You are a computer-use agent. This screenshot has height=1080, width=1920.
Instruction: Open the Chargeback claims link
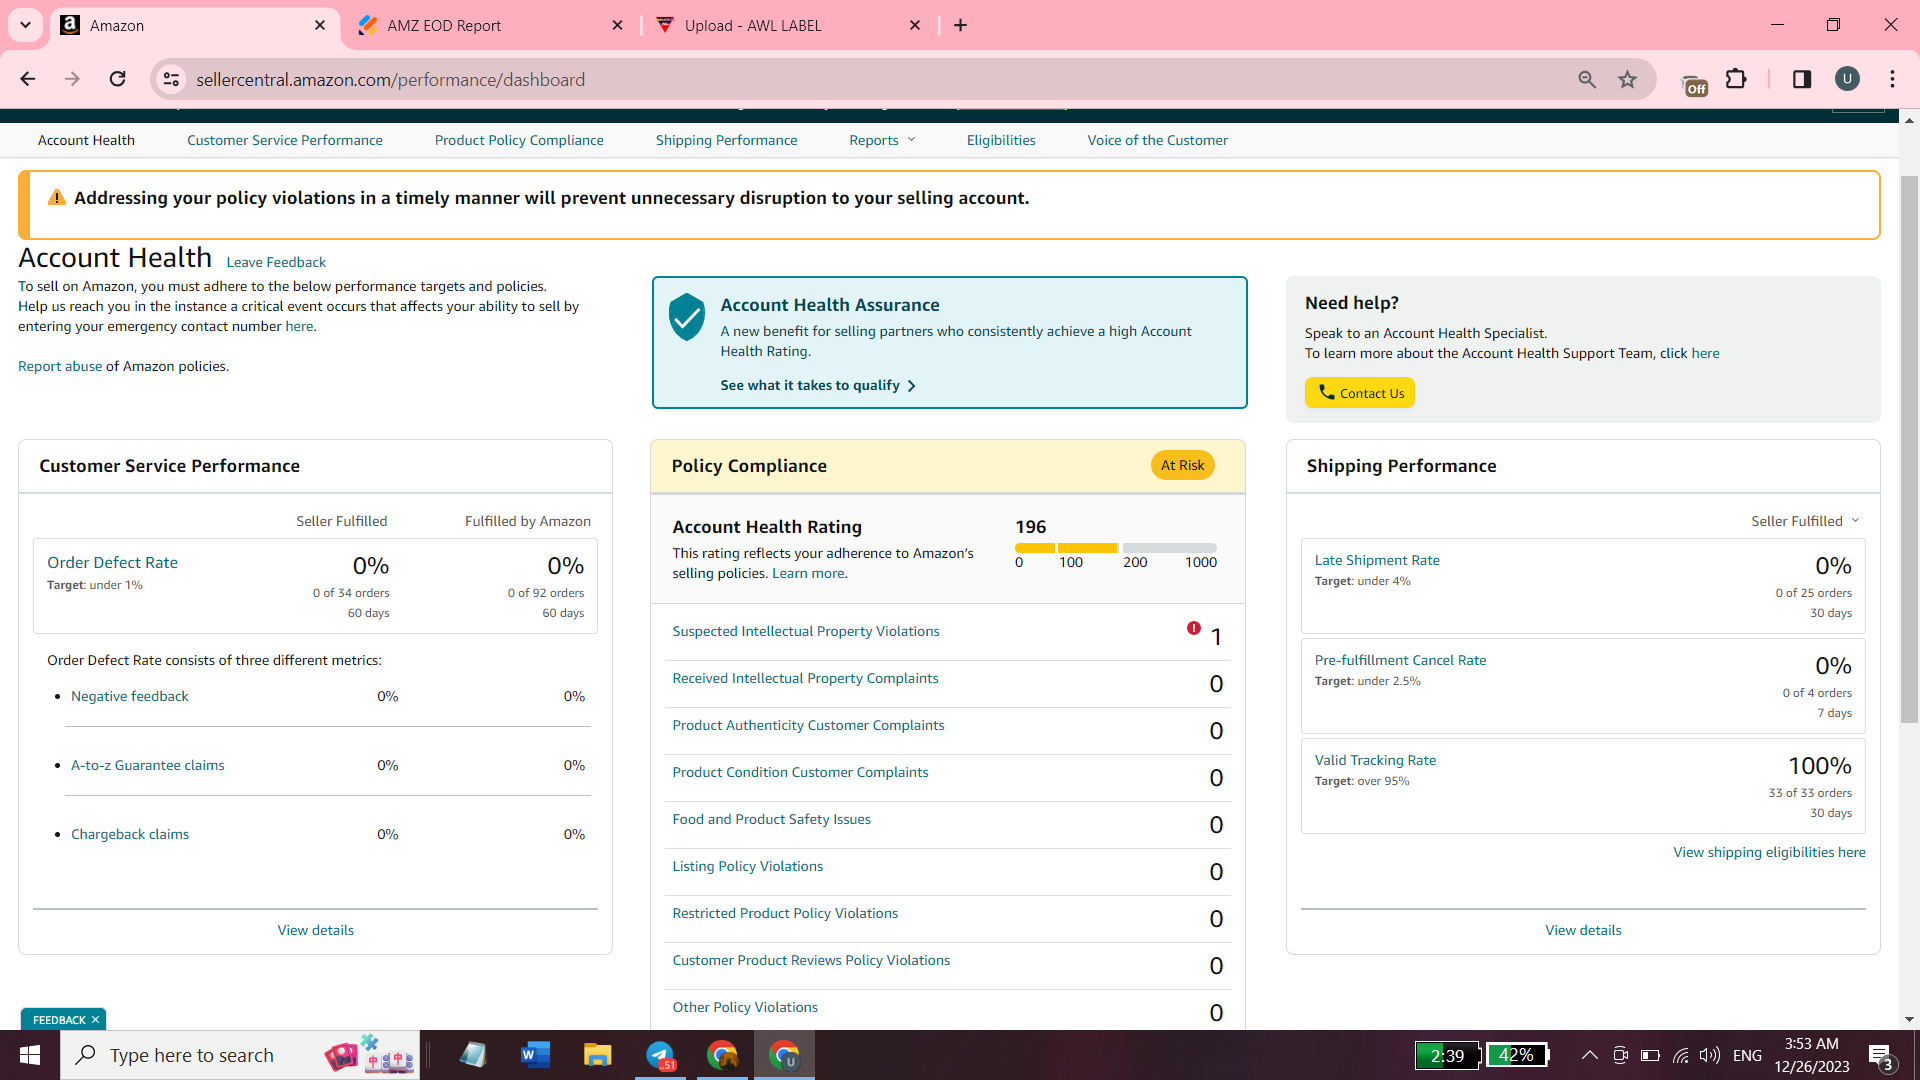130,834
